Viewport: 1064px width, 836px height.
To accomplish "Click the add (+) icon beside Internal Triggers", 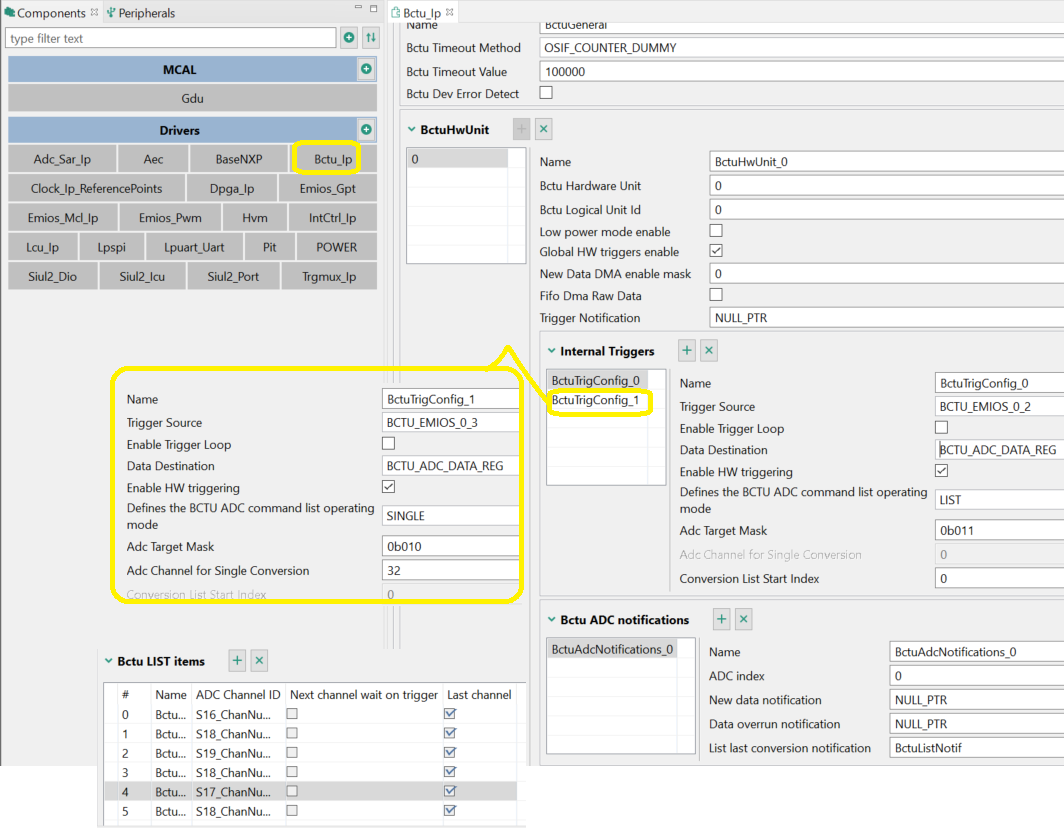I will coord(686,351).
